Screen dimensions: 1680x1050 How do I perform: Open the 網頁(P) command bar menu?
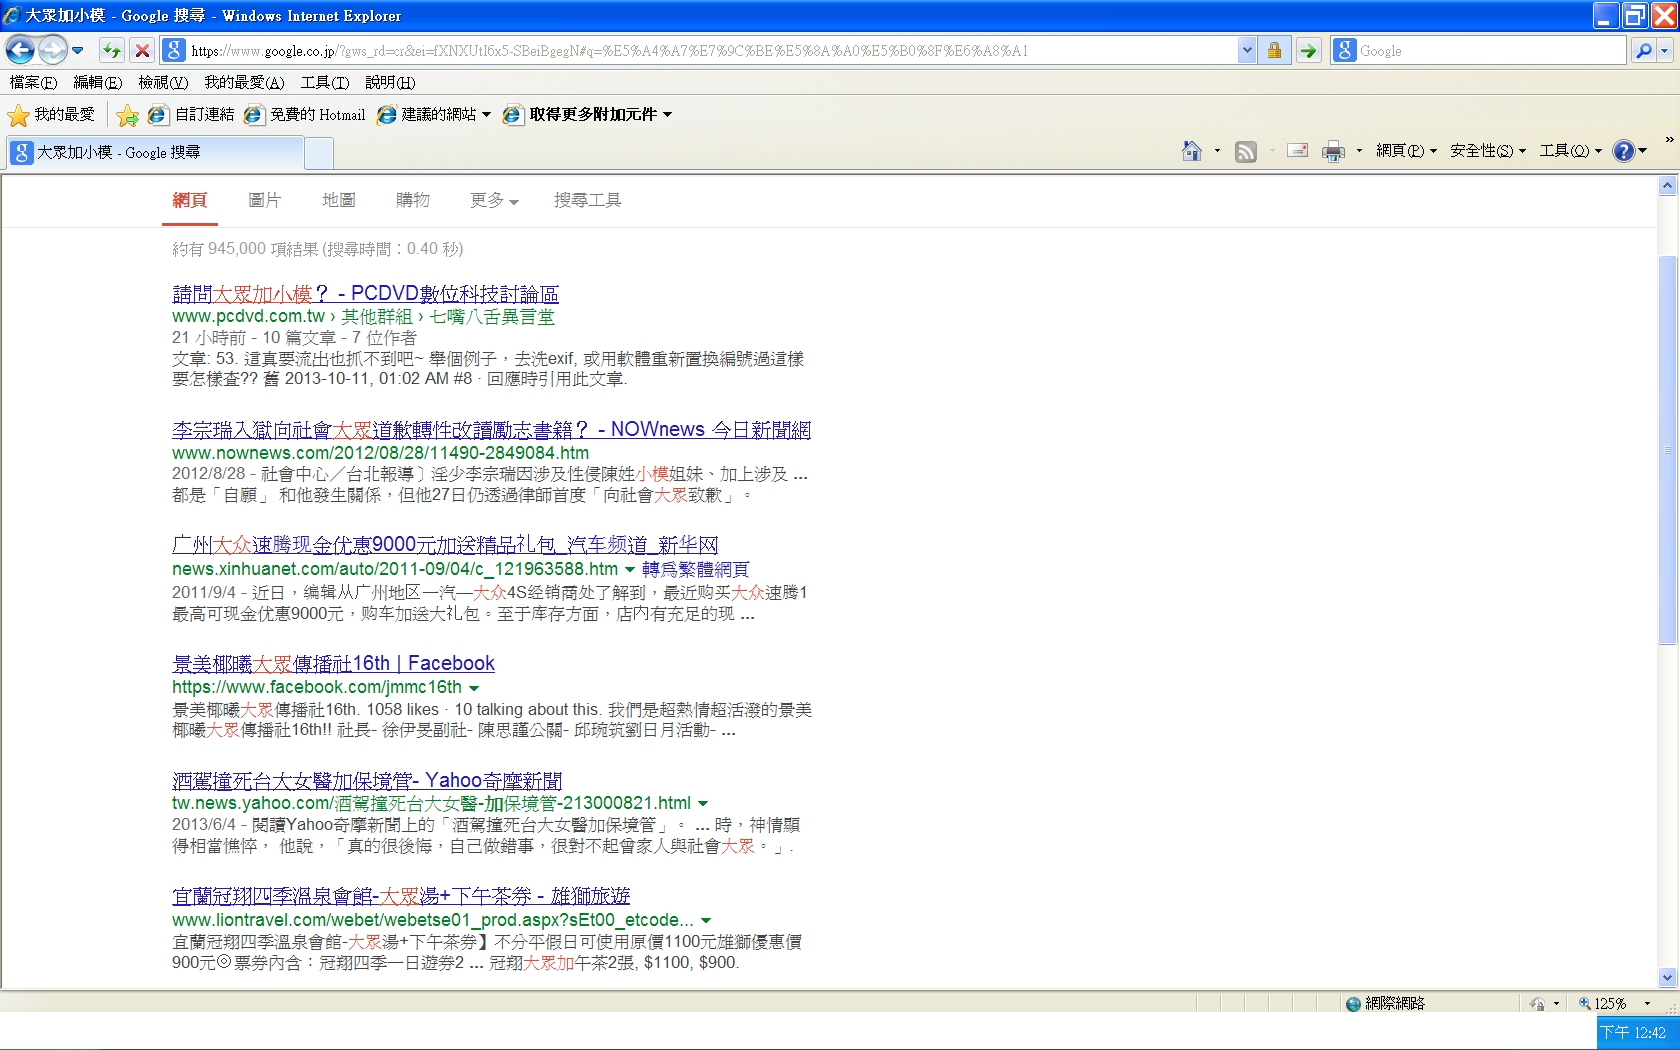click(x=1406, y=151)
